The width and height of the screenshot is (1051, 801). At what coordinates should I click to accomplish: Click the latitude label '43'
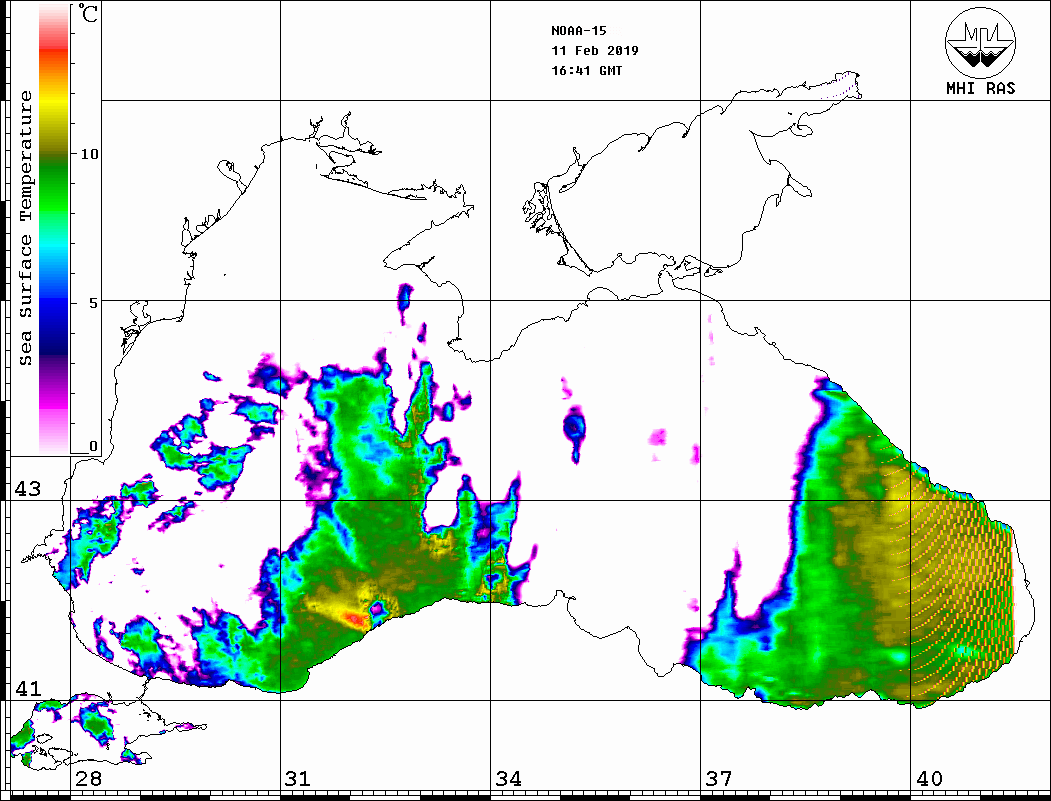coord(28,489)
